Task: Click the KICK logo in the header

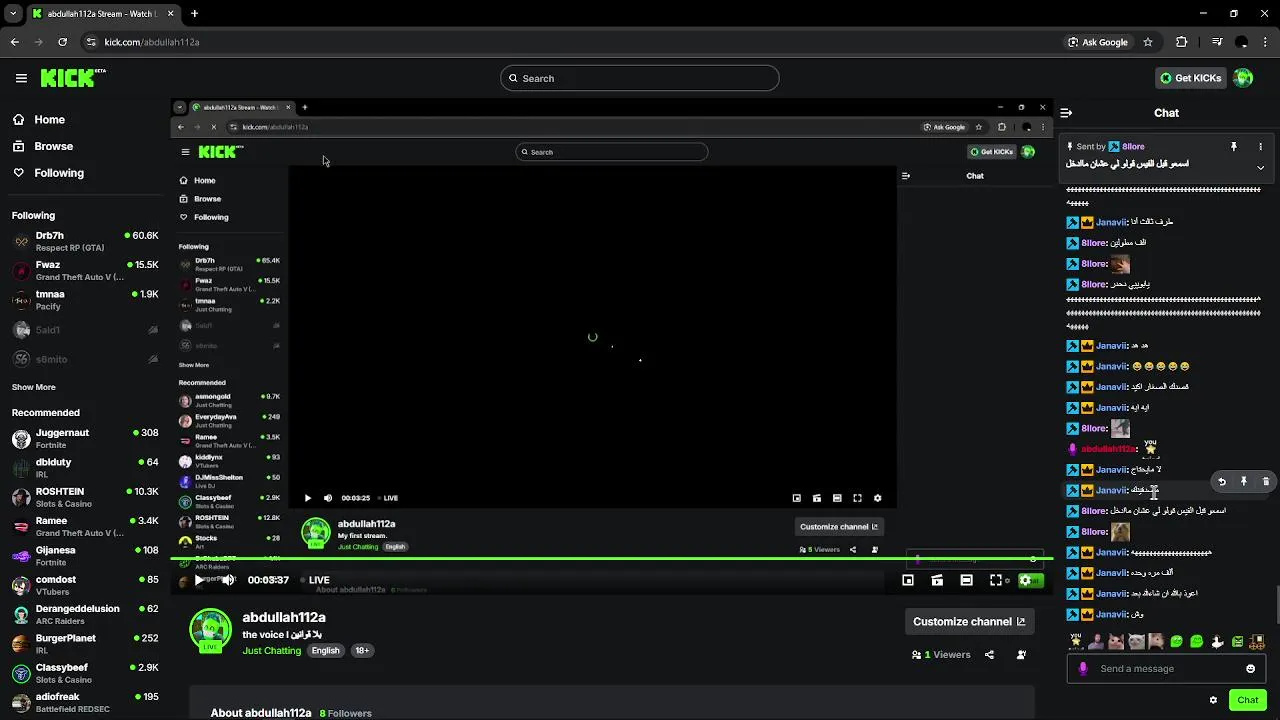Action: click(73, 78)
